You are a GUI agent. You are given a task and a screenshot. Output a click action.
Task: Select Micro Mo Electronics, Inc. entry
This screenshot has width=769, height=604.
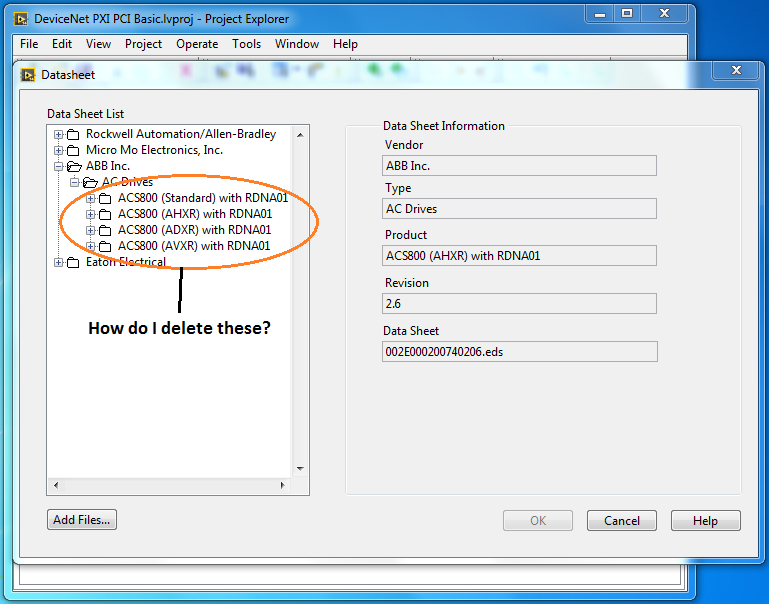pos(154,150)
